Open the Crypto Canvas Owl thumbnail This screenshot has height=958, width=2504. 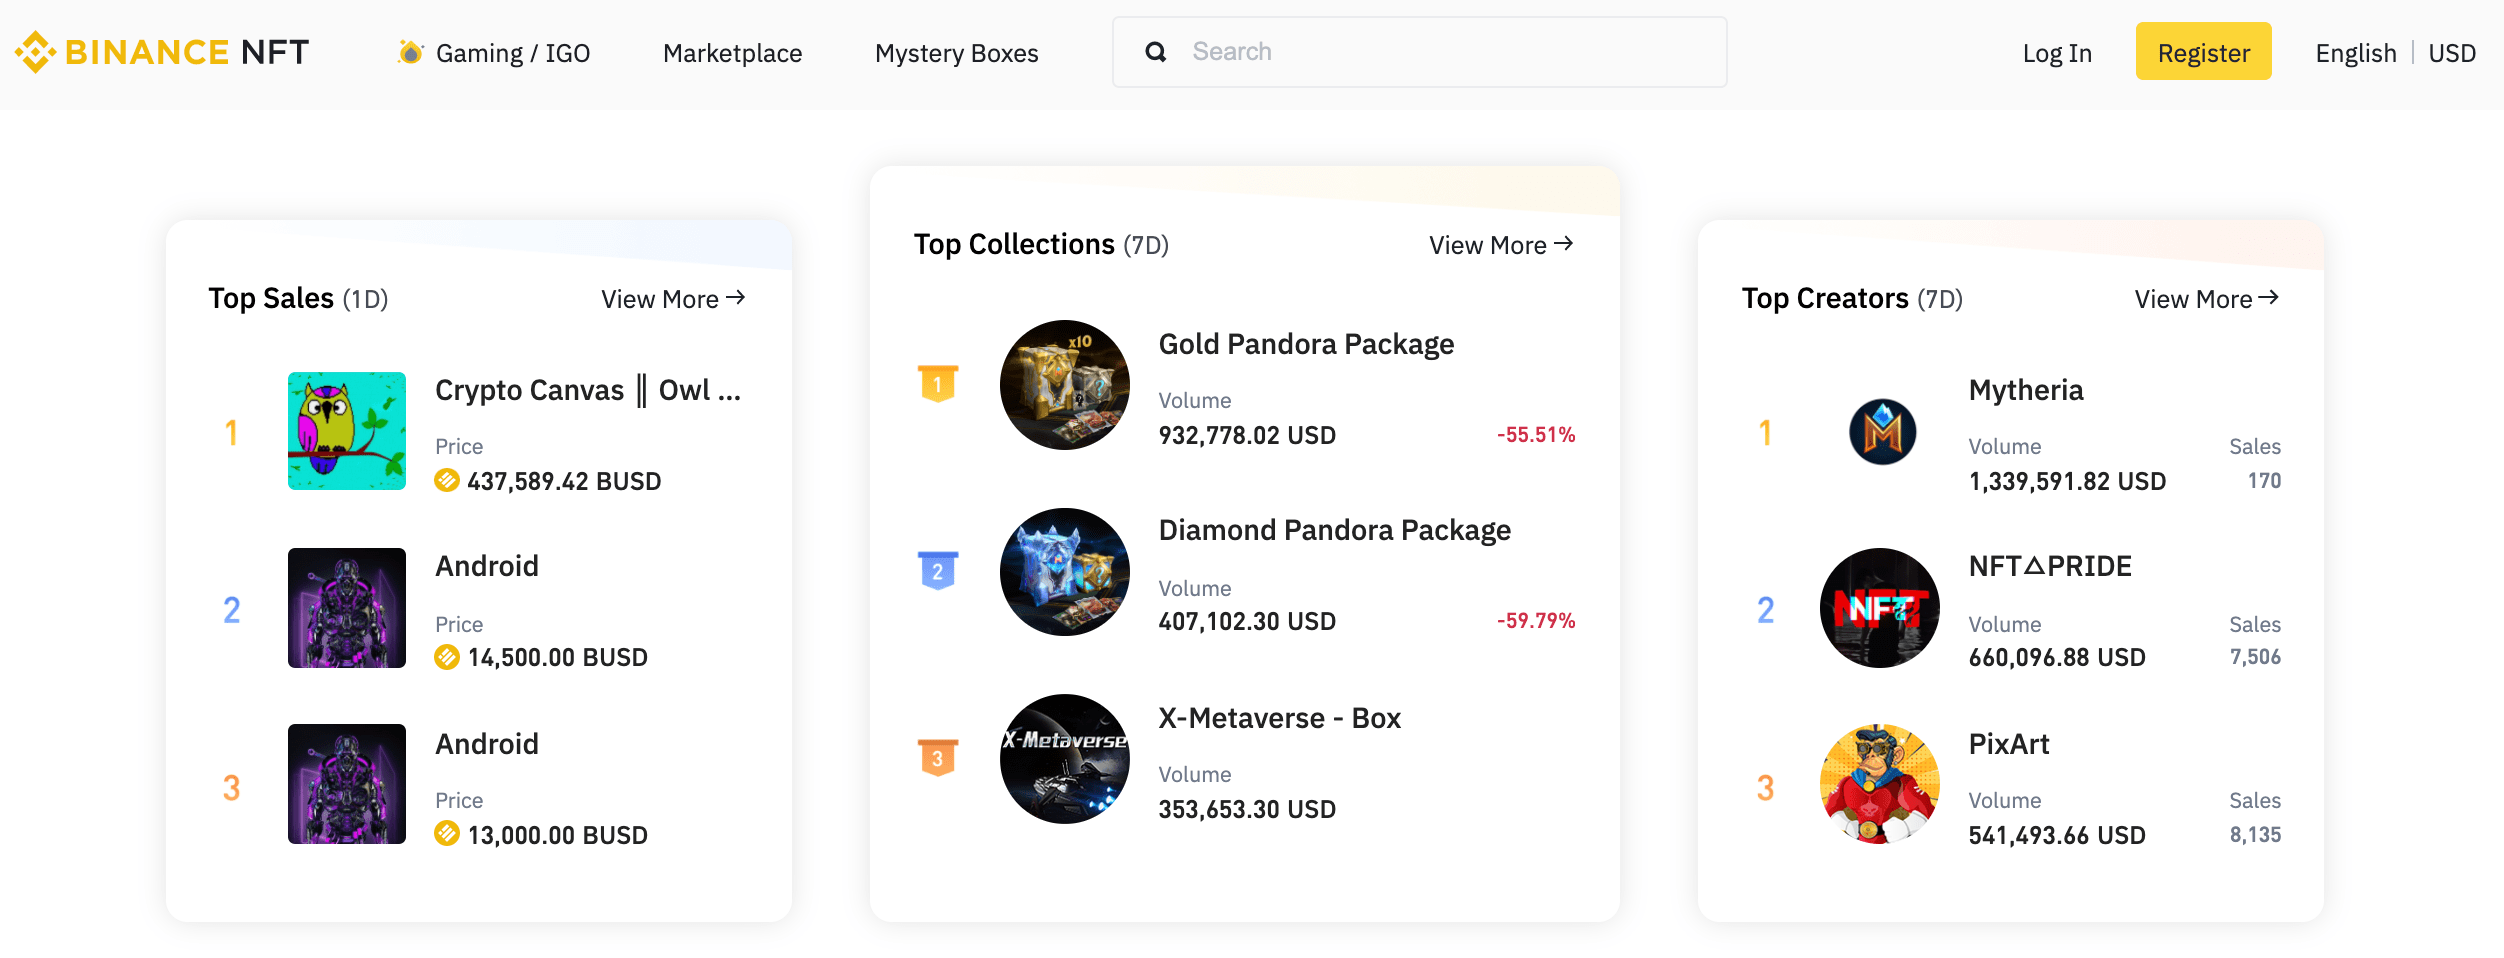pos(347,431)
